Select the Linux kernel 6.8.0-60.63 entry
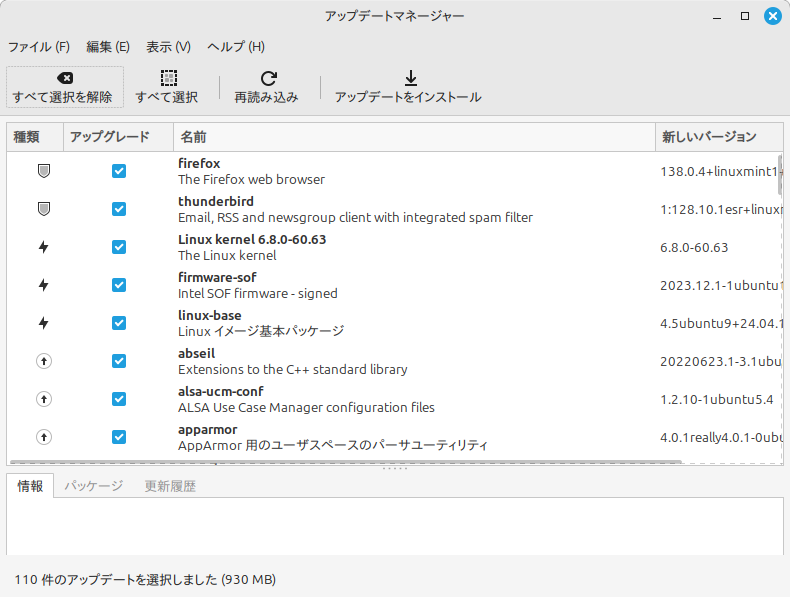The image size is (790, 597). click(252, 239)
